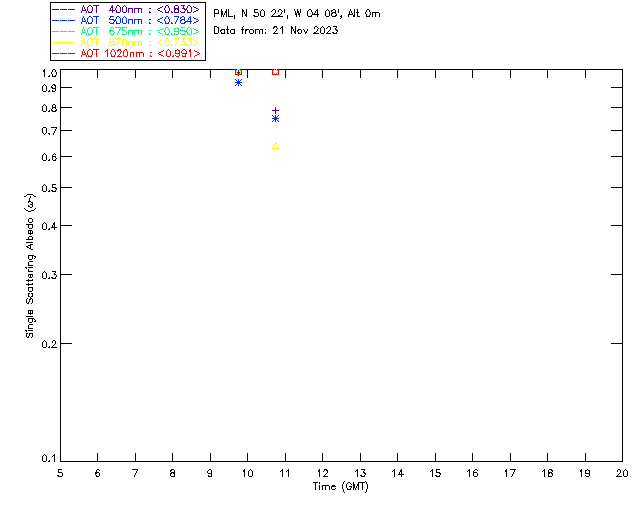640x512 pixels.
Task: Click the x-axis tick label '12'
Action: pyautogui.click(x=322, y=473)
